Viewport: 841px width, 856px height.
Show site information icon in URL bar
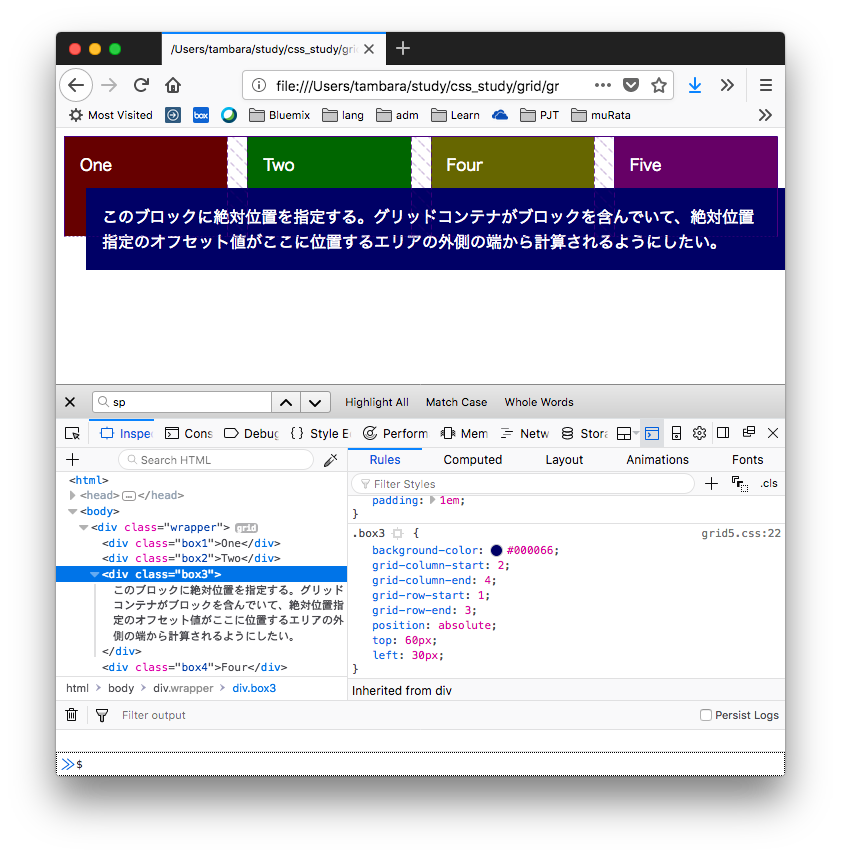259,86
